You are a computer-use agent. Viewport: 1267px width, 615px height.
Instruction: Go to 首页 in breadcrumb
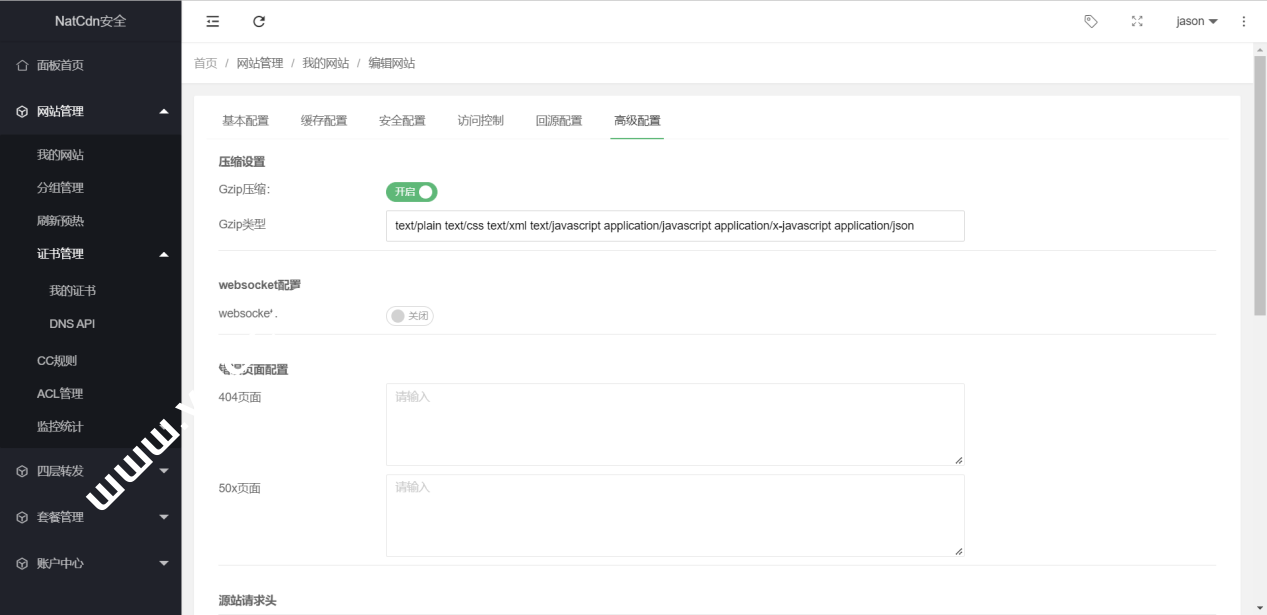click(x=205, y=63)
